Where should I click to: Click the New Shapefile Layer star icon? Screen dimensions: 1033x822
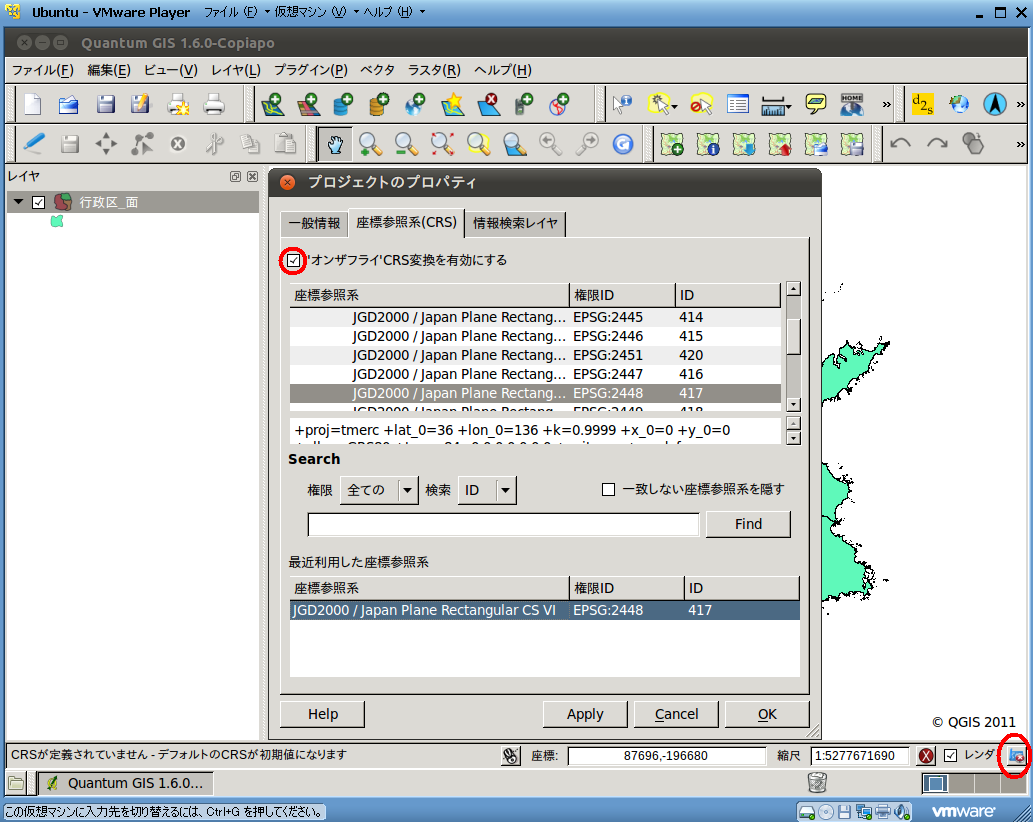453,104
